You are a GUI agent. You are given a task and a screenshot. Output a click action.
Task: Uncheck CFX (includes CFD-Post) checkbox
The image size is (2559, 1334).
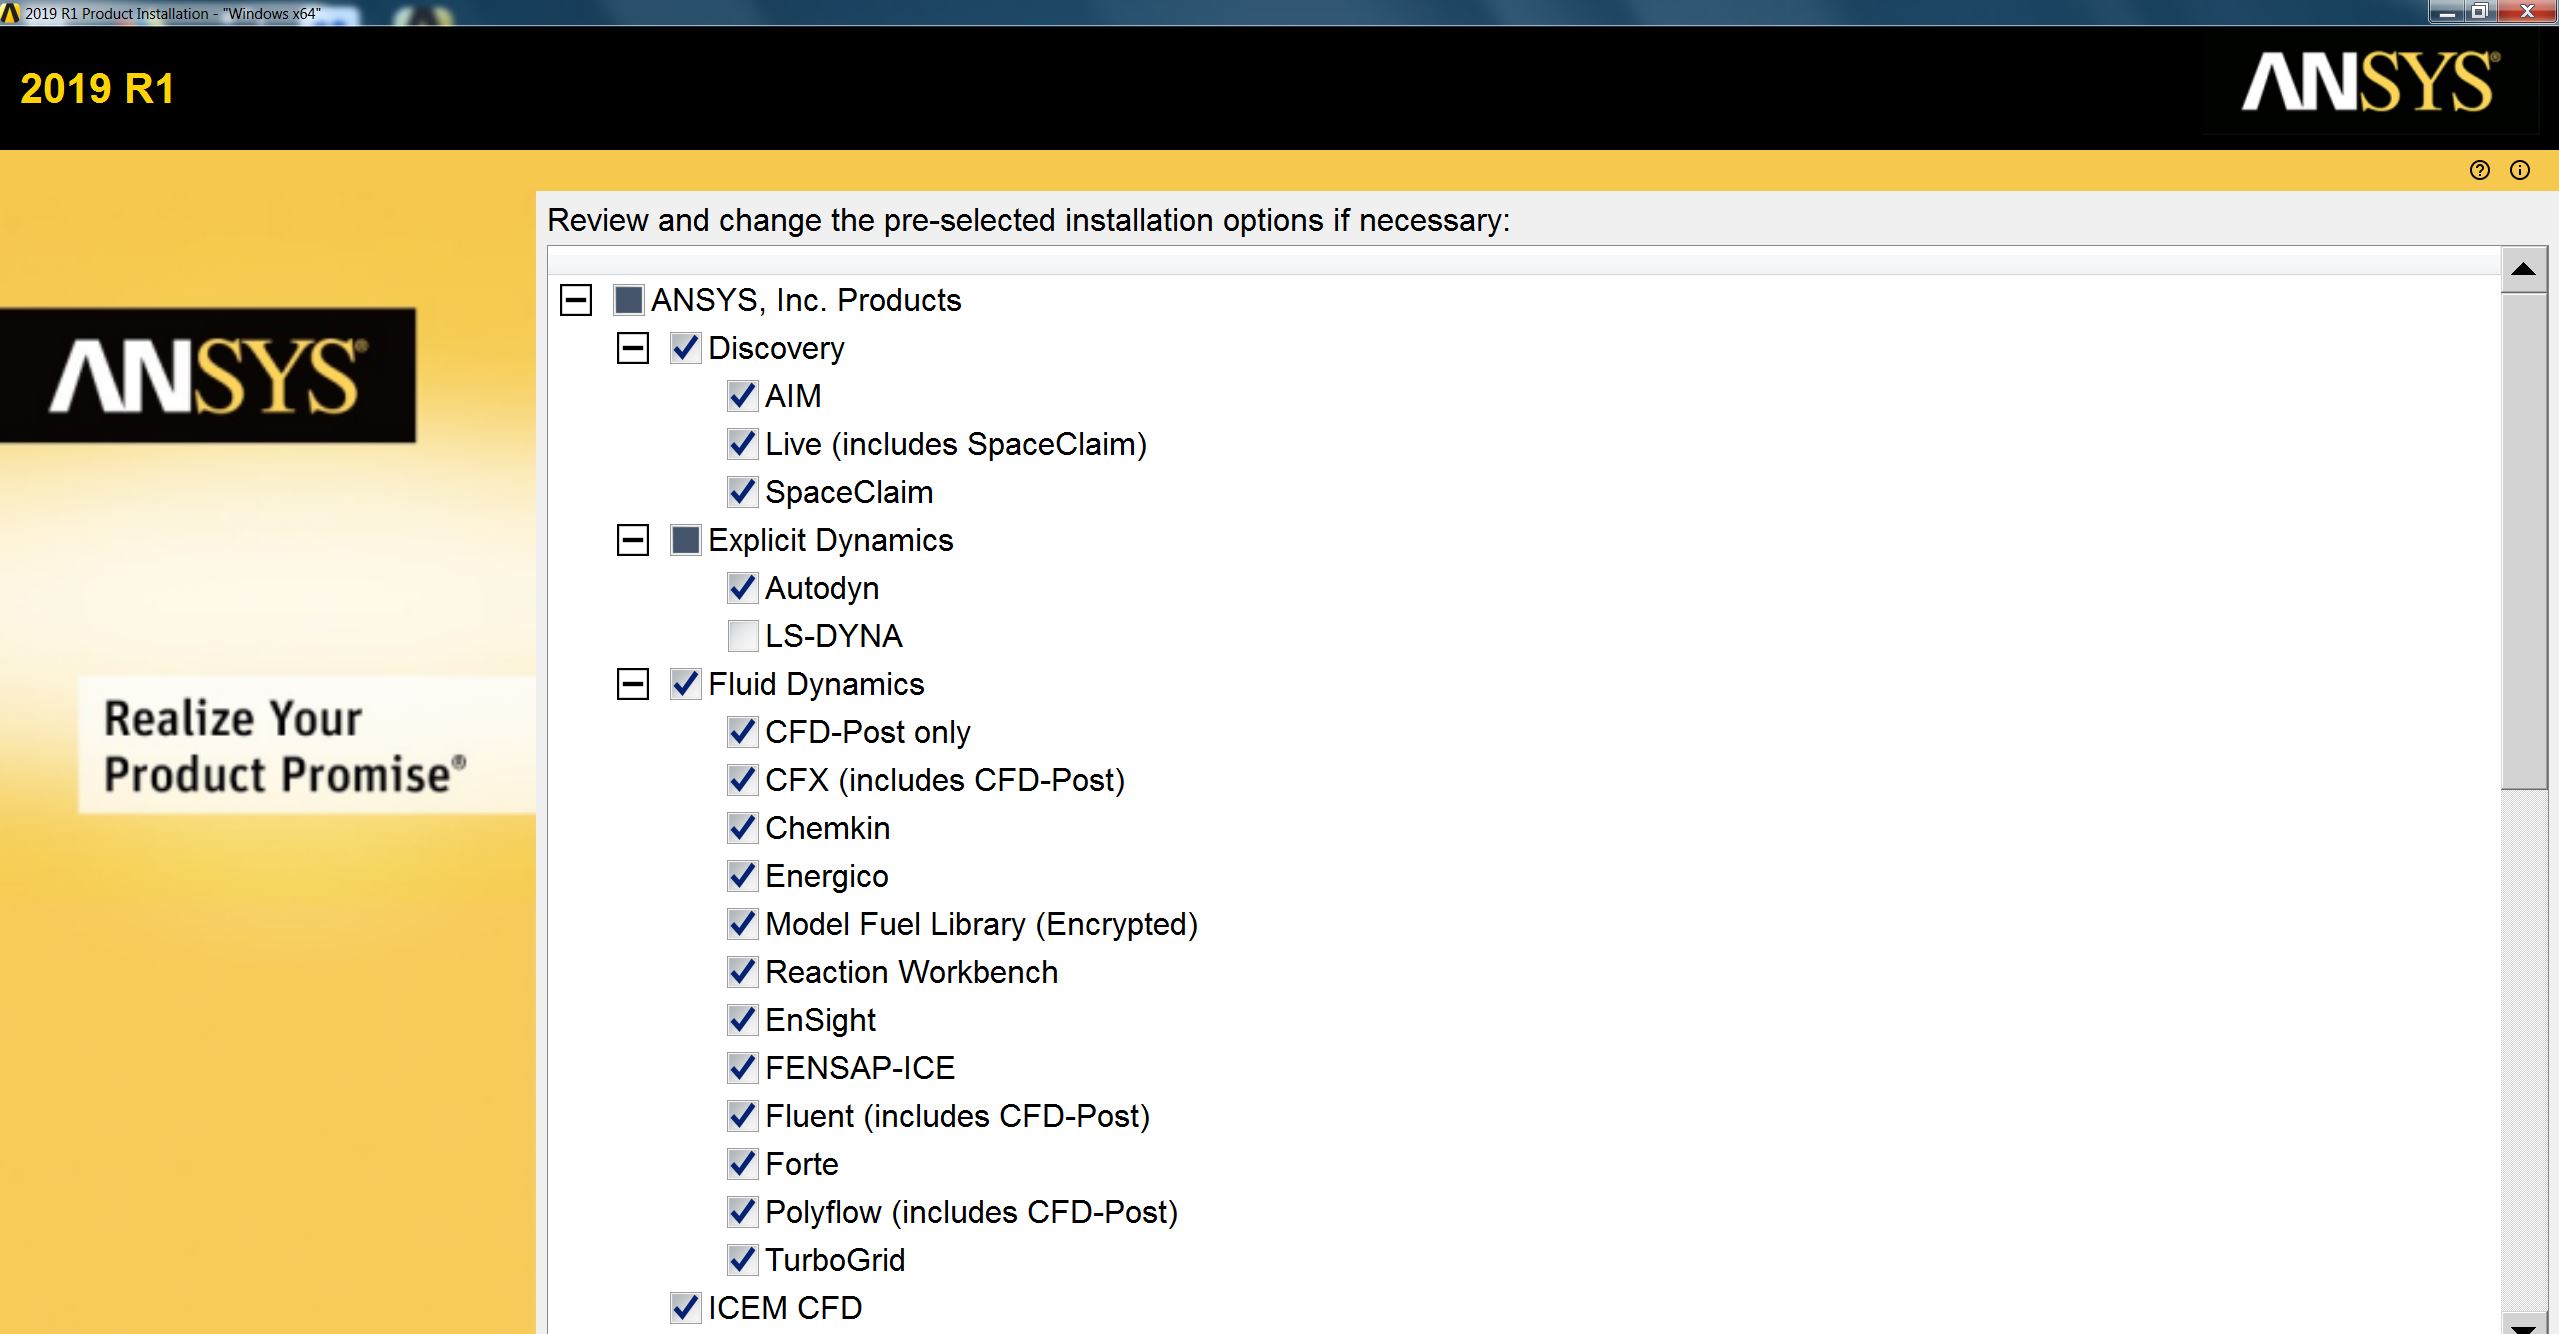[x=742, y=780]
